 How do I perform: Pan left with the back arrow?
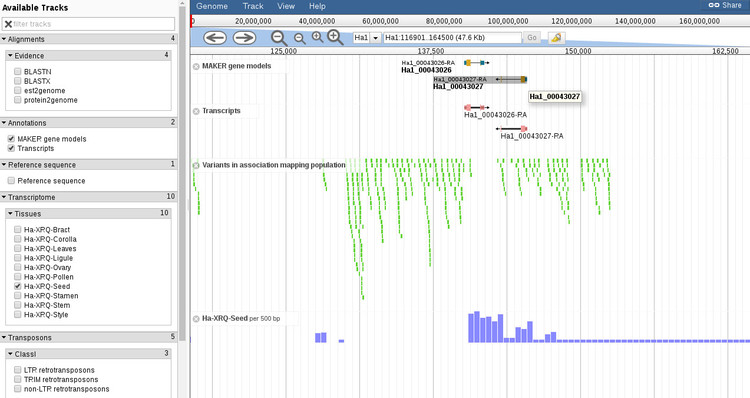[x=215, y=37]
